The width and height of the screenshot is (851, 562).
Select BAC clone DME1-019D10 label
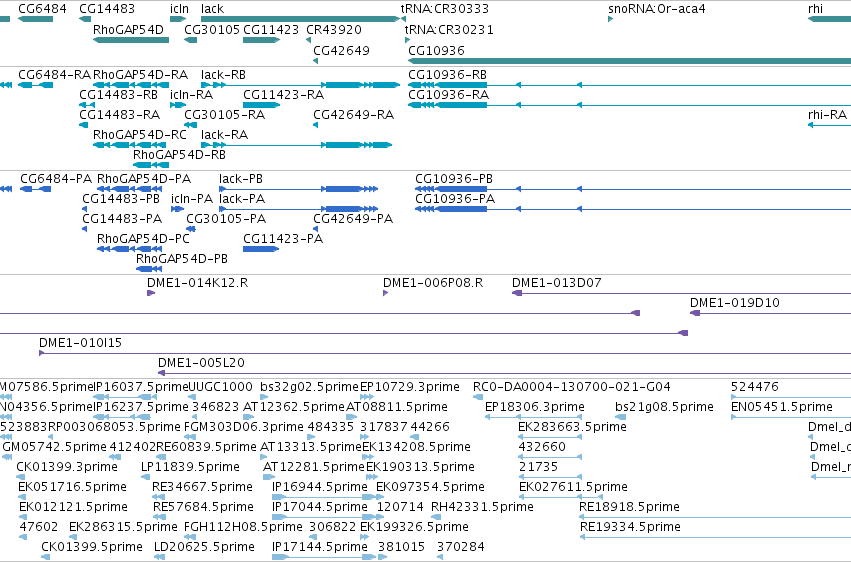point(735,303)
